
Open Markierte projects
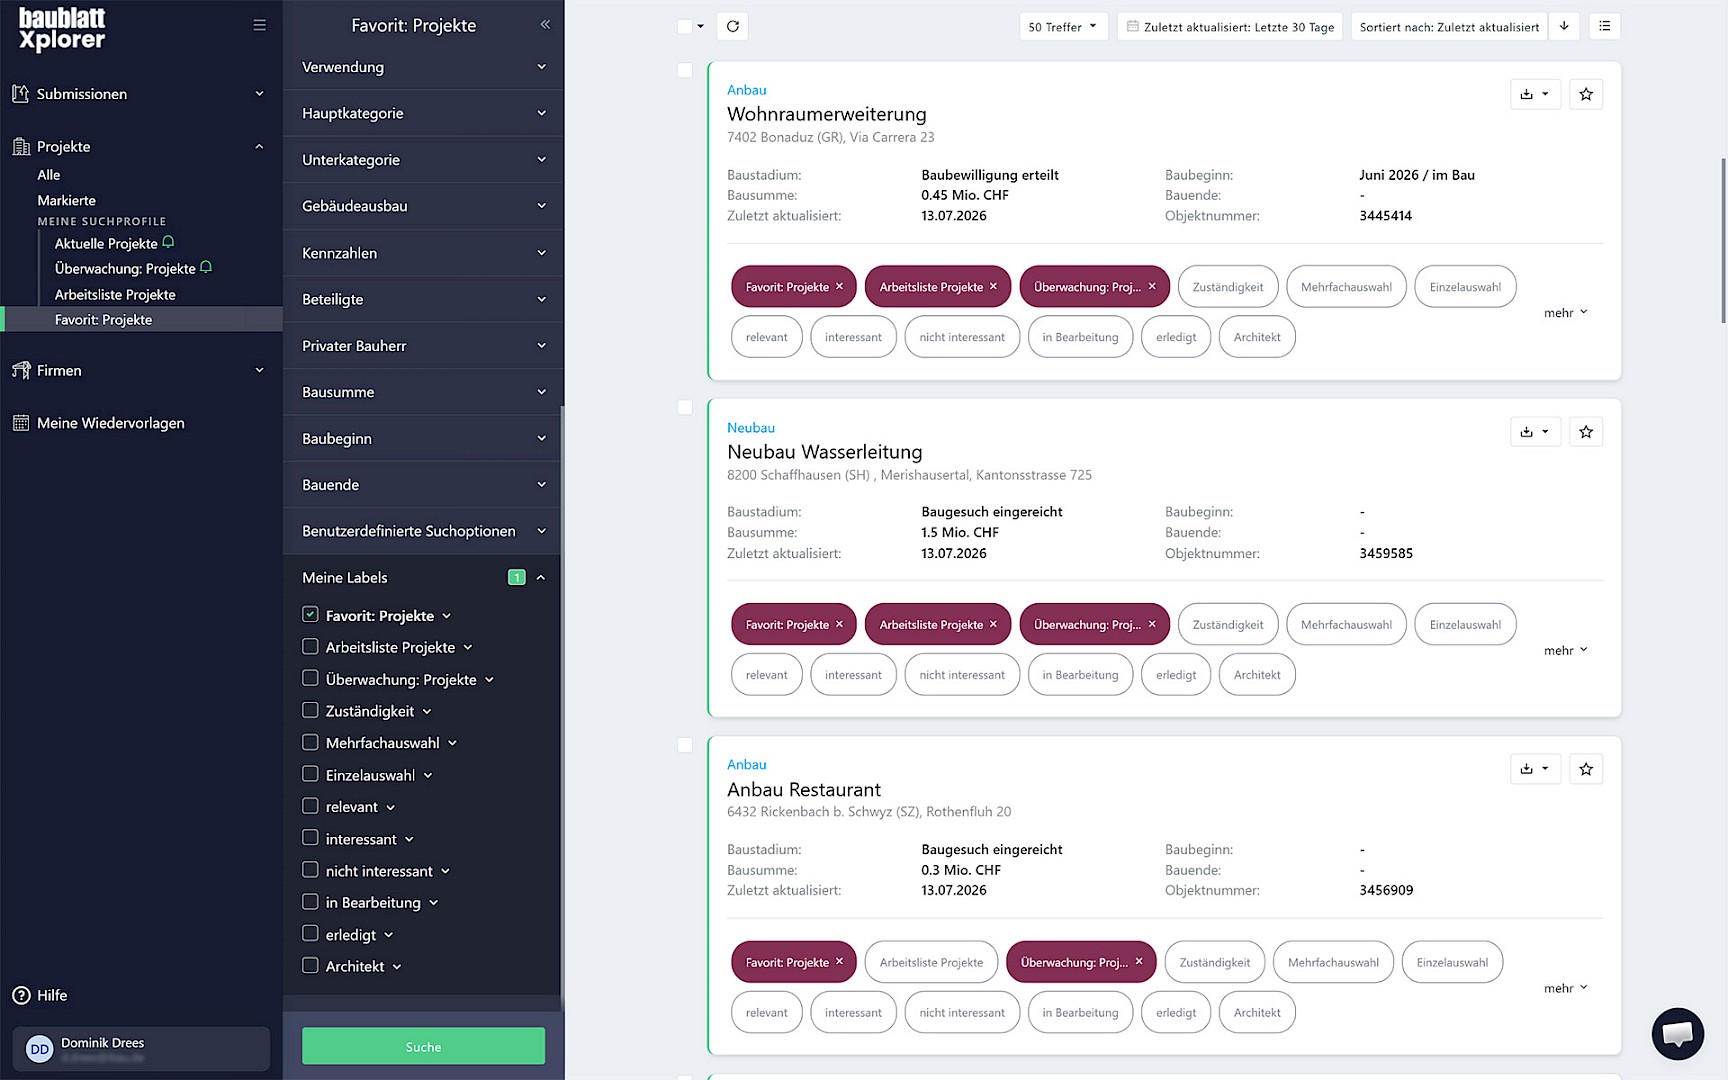pos(67,200)
